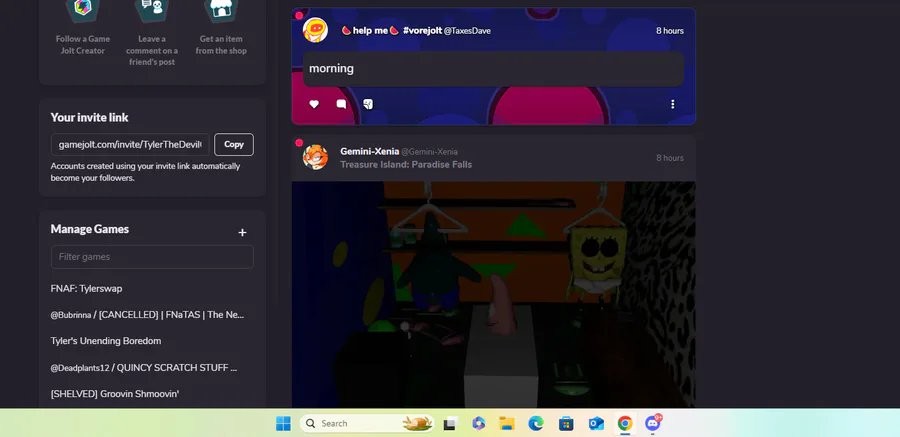Click the taskbar Search box
Image resolution: width=900 pixels, height=437 pixels.
367,424
